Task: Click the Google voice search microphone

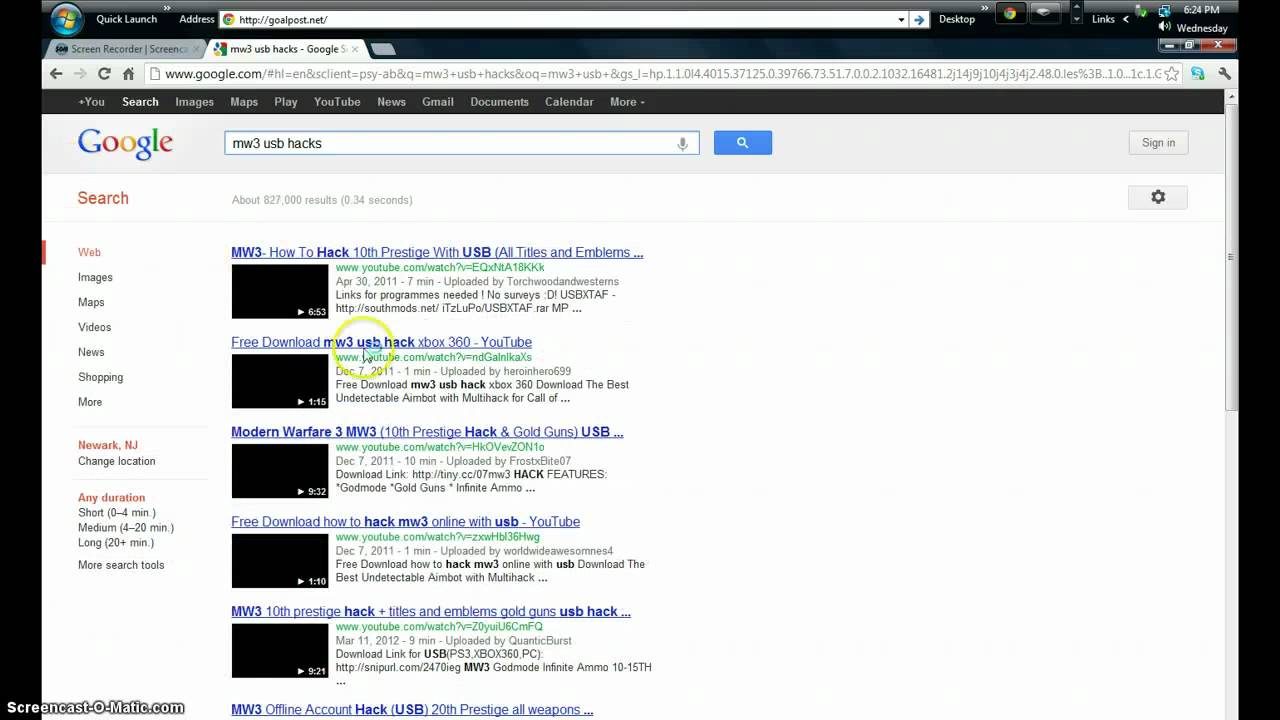Action: pos(682,143)
